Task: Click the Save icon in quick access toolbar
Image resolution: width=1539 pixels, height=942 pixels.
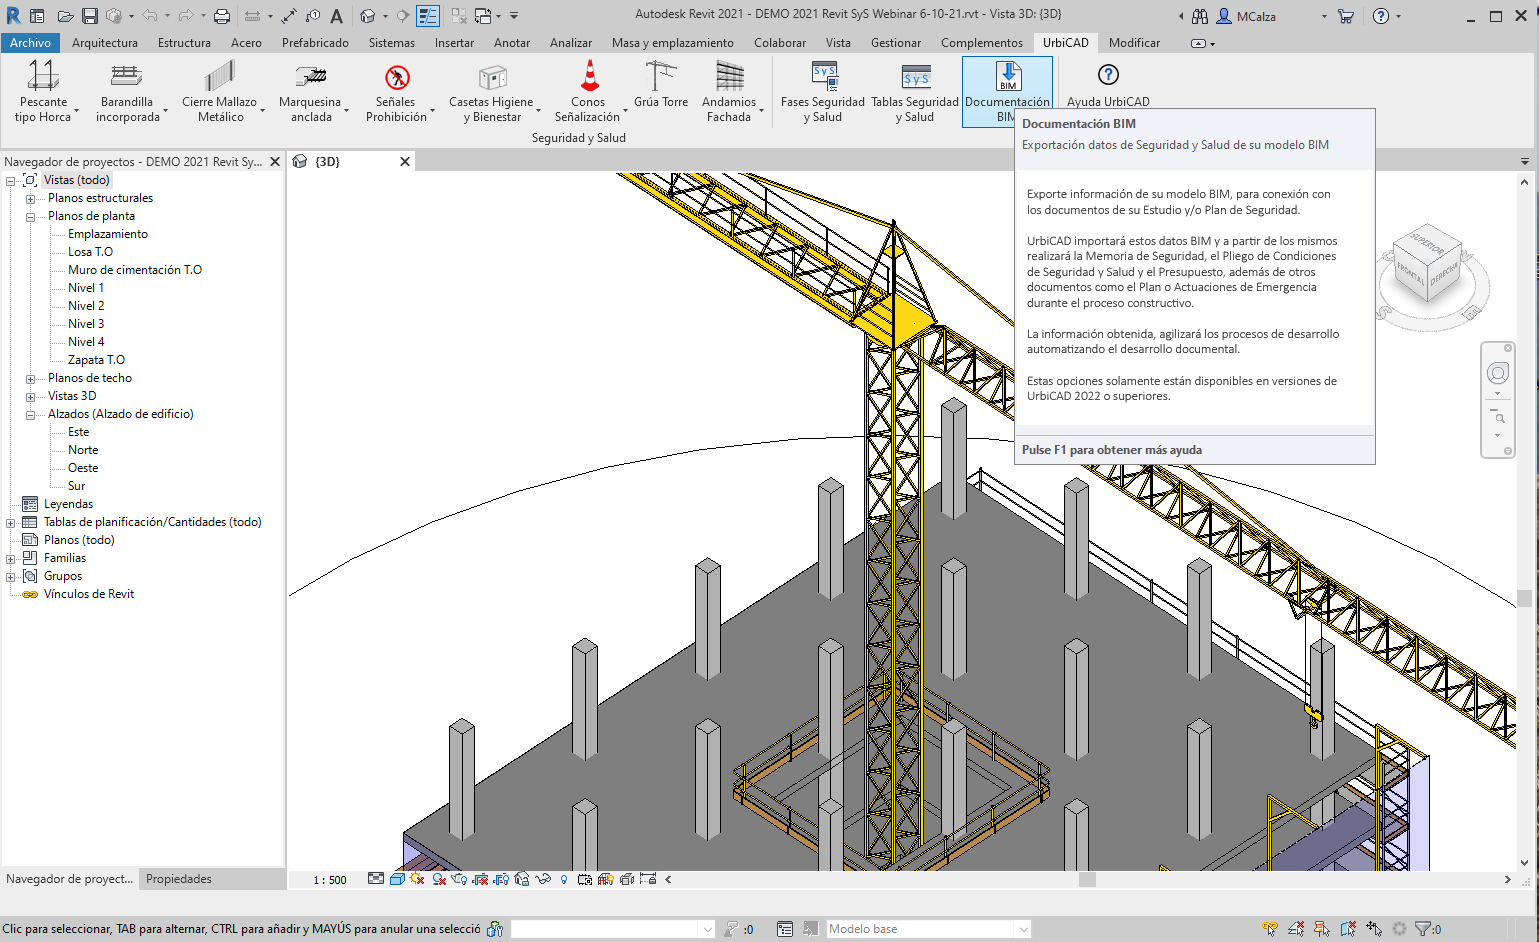Action: pyautogui.click(x=90, y=16)
